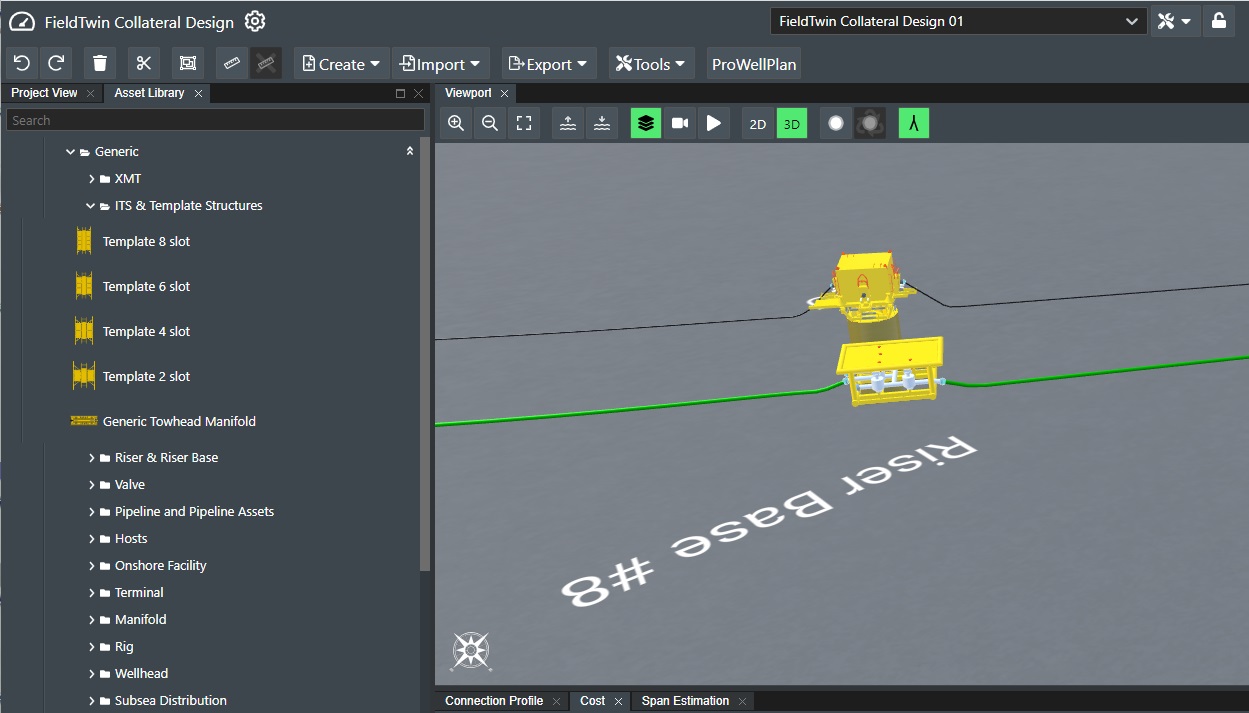Open the FieldTwin Collateral Design 01 selector
This screenshot has width=1249, height=713.
coord(958,21)
